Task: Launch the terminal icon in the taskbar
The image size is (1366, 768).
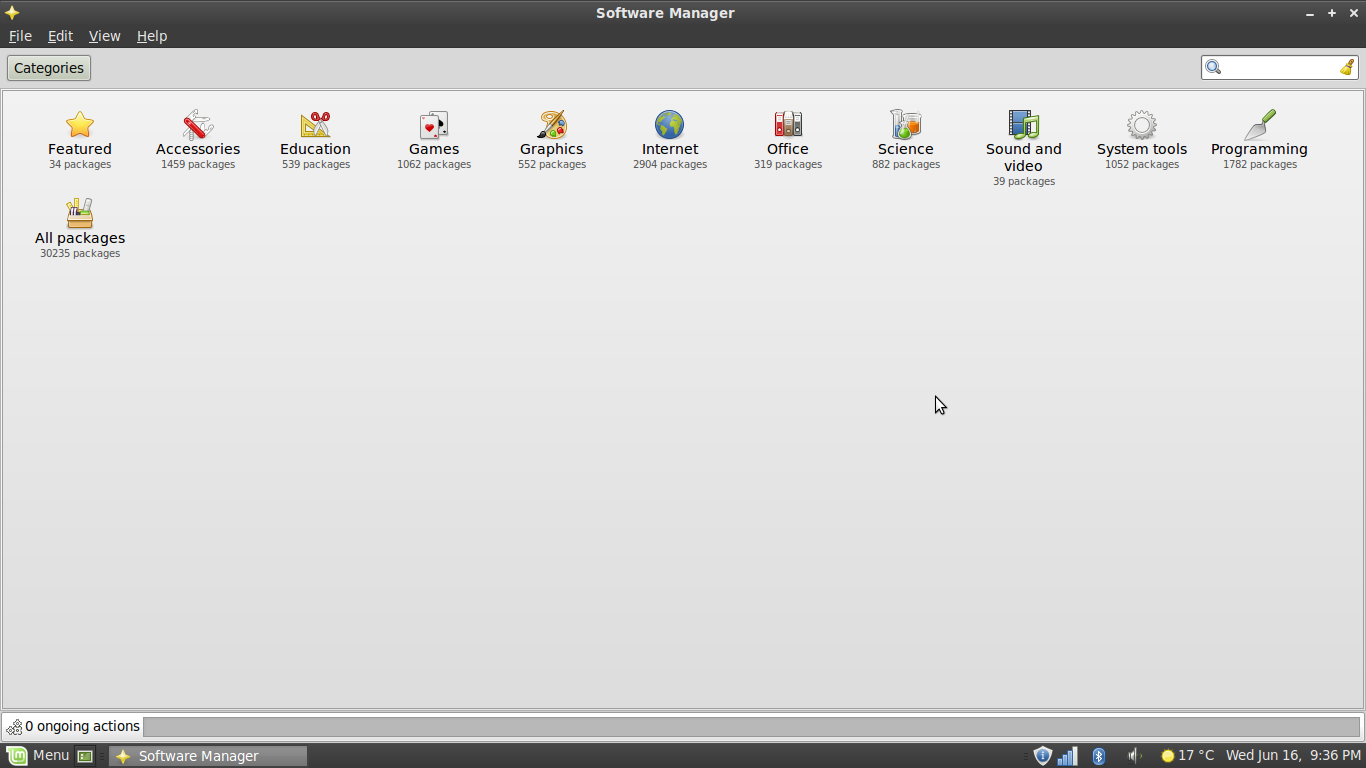Action: point(86,756)
